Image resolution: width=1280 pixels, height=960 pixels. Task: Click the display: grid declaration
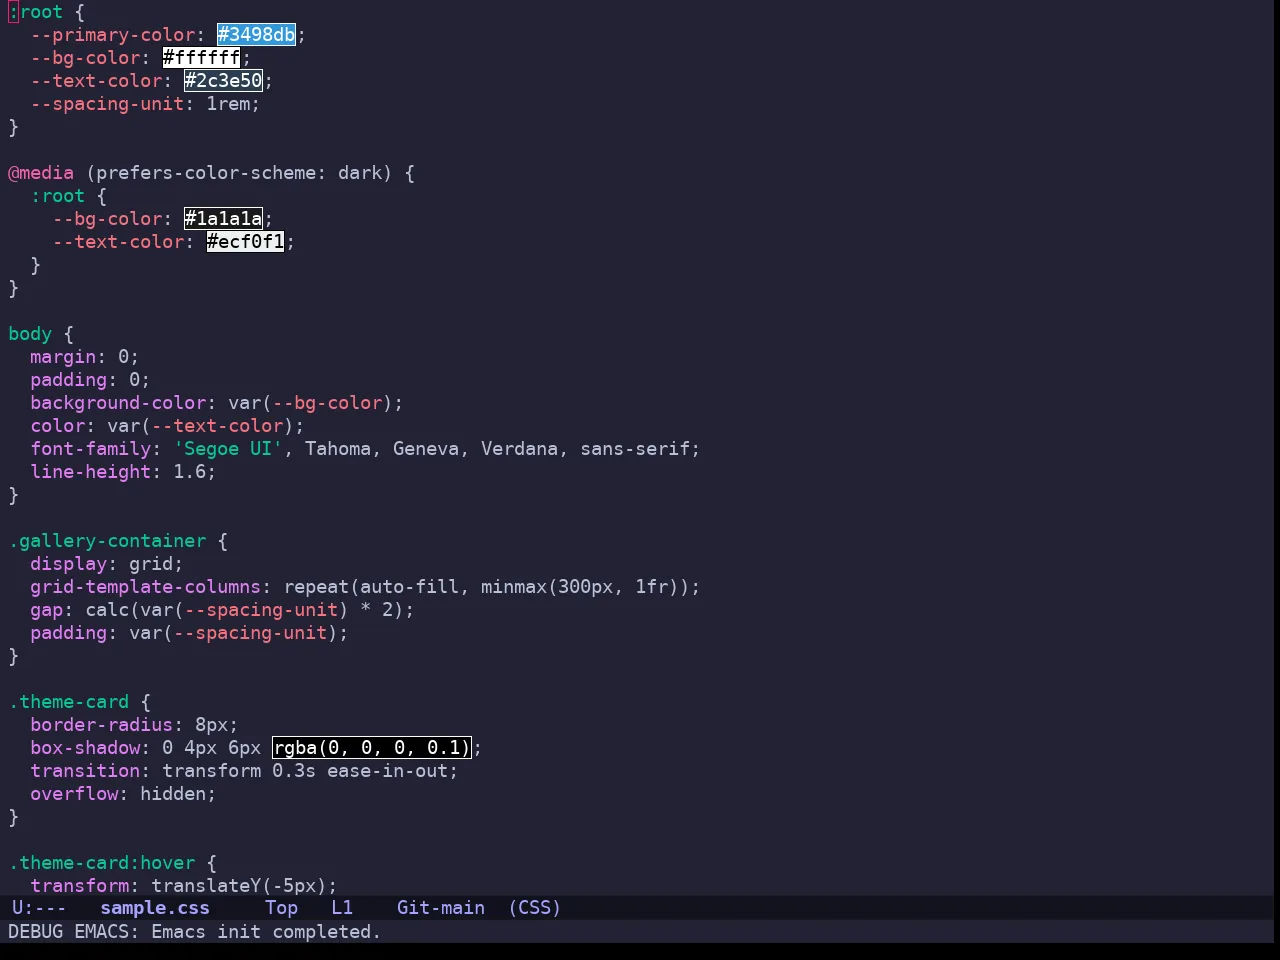coord(107,564)
